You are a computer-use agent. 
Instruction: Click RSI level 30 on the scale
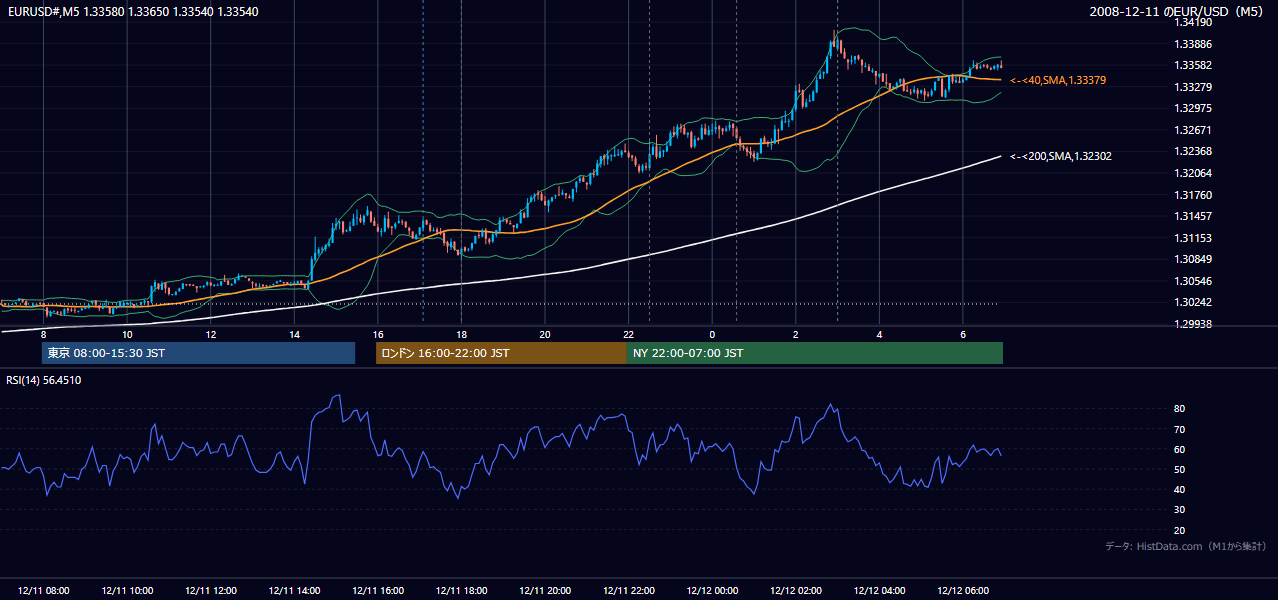click(x=1180, y=509)
